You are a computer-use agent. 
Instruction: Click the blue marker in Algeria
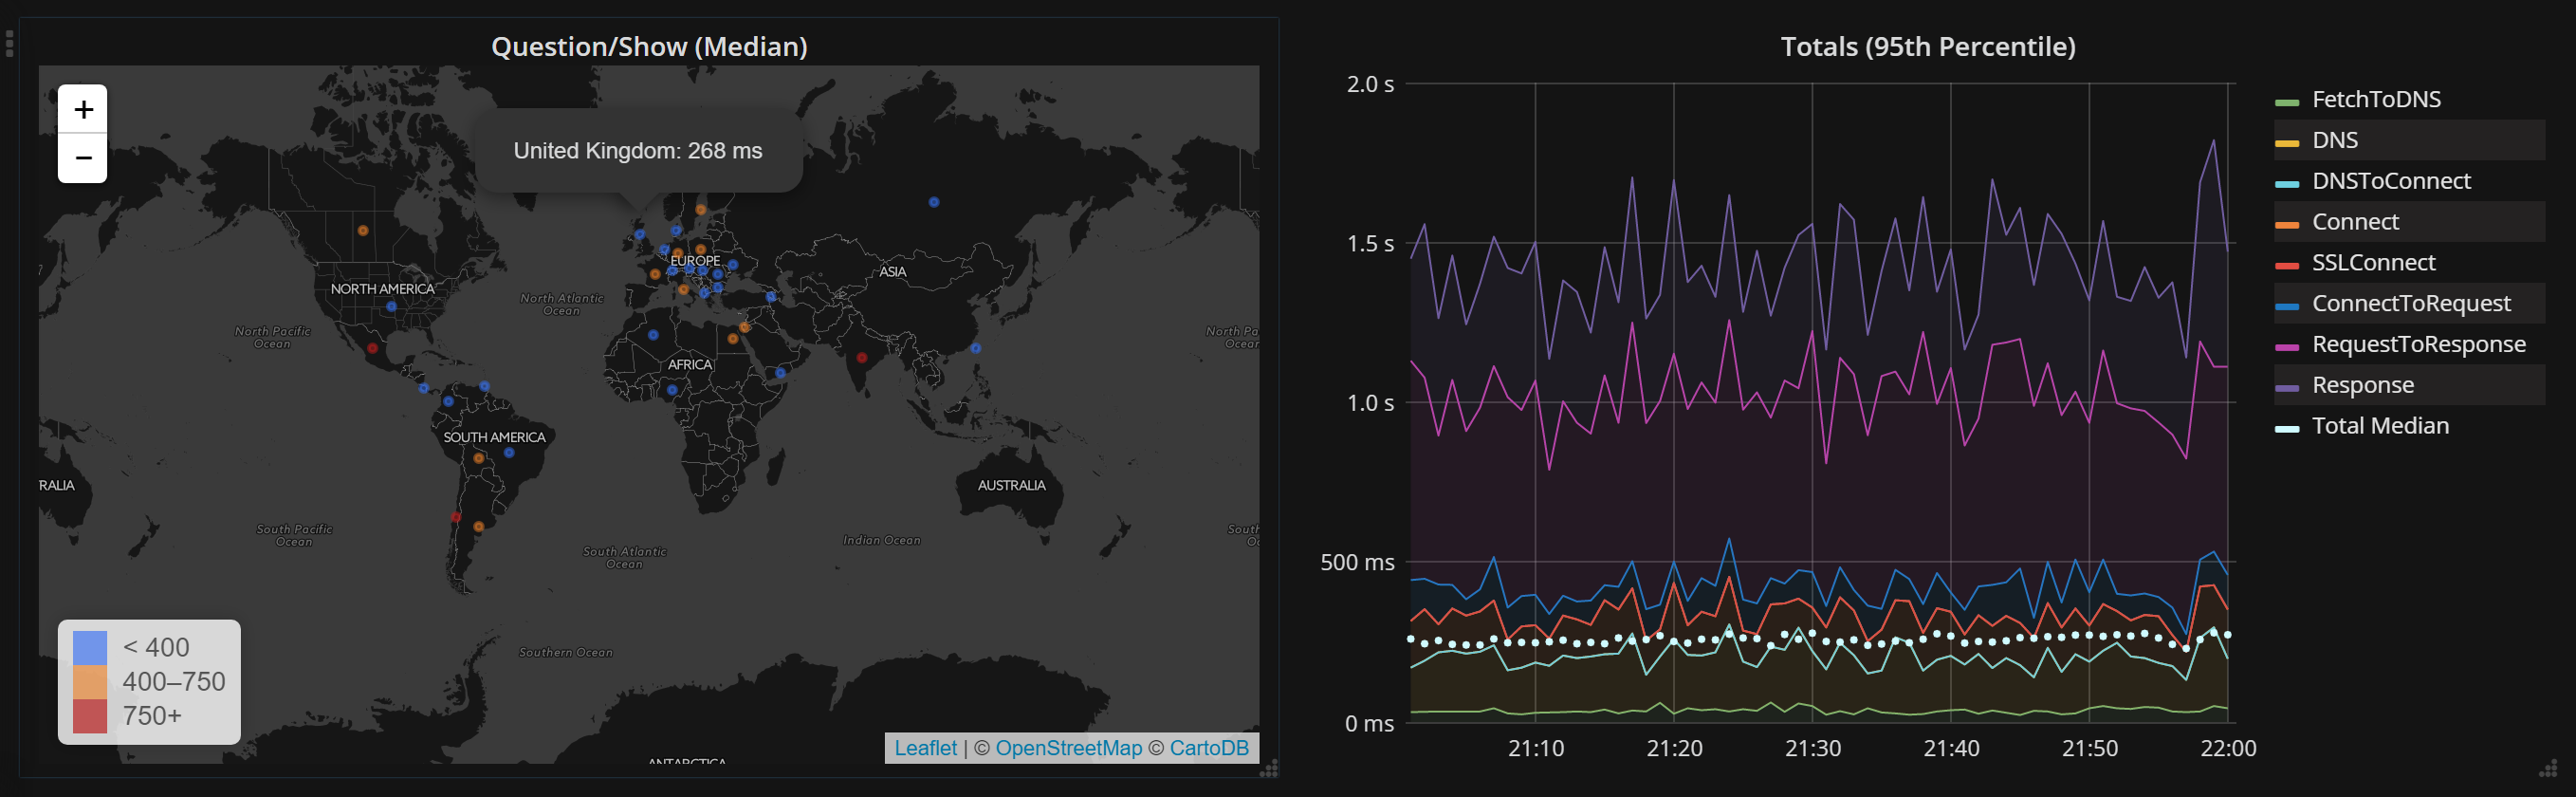point(653,335)
